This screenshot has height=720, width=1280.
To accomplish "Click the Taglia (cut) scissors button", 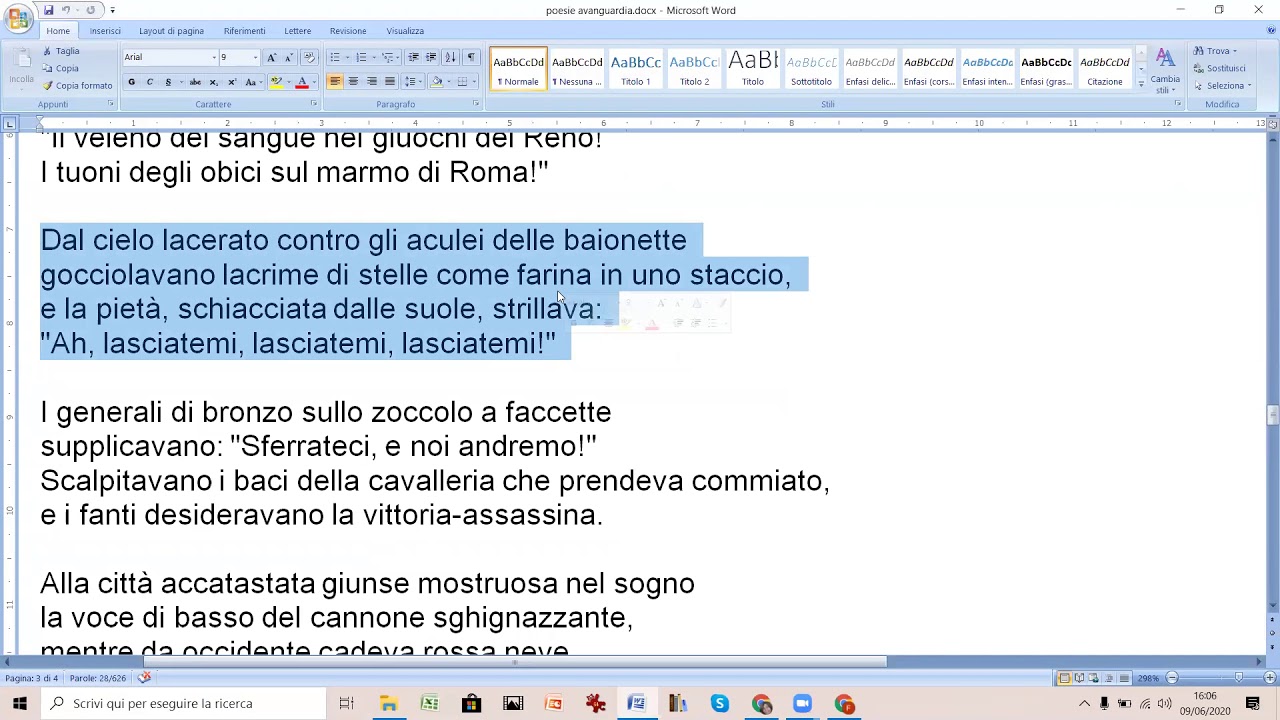I will pyautogui.click(x=60, y=51).
